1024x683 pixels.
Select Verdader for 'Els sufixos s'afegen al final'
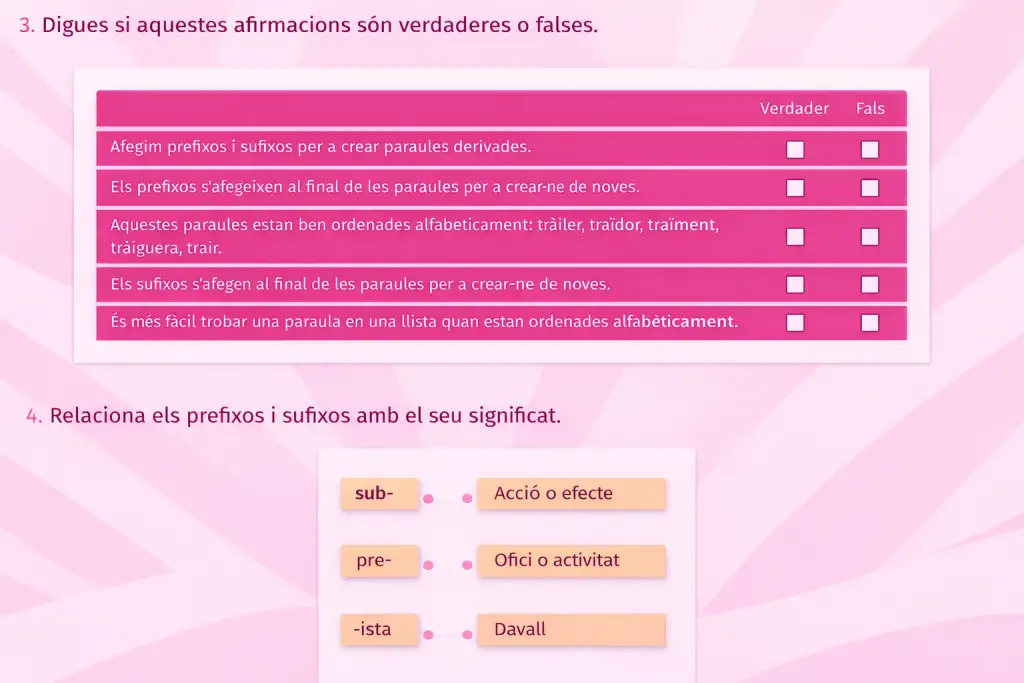coord(795,284)
